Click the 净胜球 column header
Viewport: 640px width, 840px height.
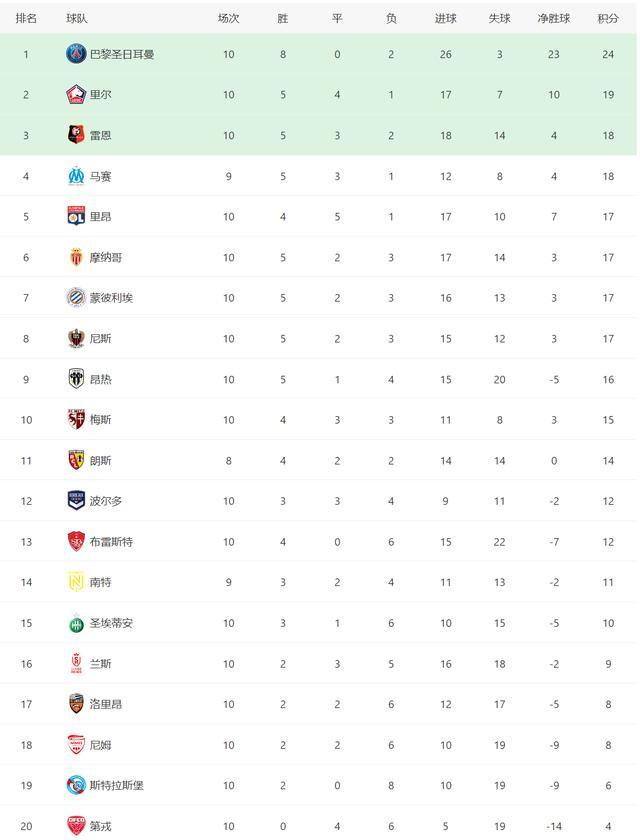[x=554, y=18]
